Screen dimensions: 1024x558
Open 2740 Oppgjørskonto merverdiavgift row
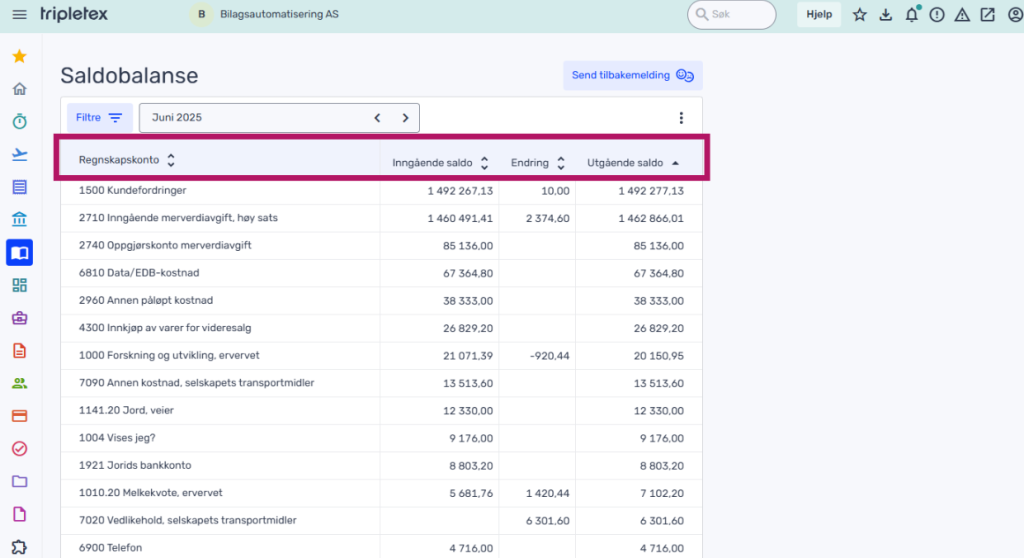[x=381, y=246]
